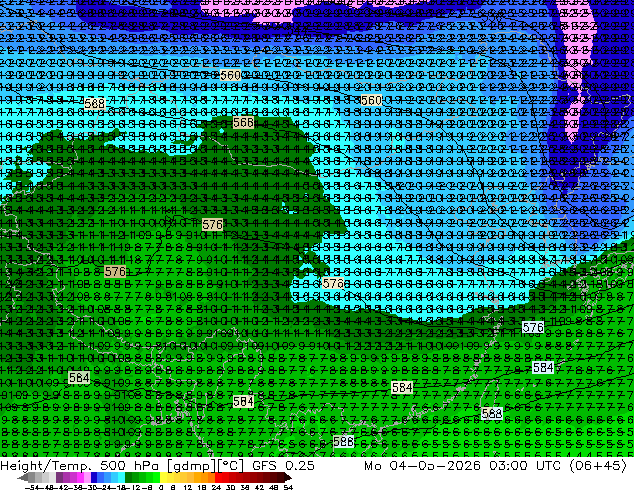Pick the darkest green legend swatch
634x490 pixels.
[x=129, y=477]
